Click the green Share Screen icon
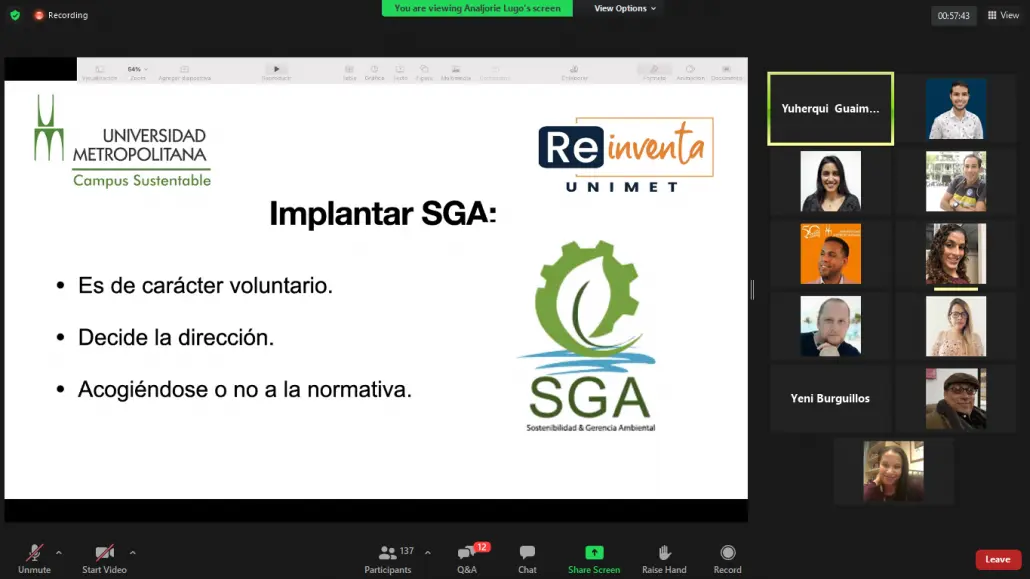The image size is (1030, 579). coord(594,553)
